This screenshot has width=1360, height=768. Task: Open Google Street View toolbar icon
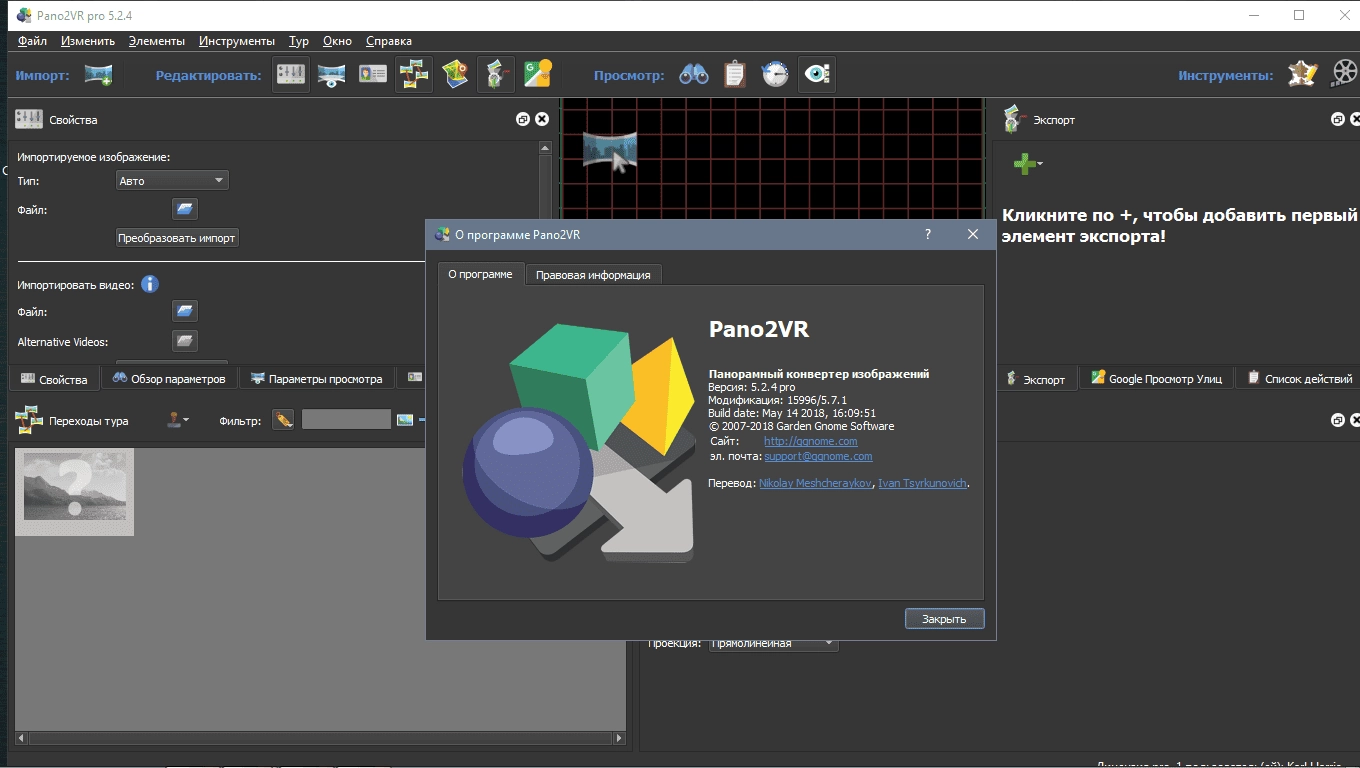point(538,75)
